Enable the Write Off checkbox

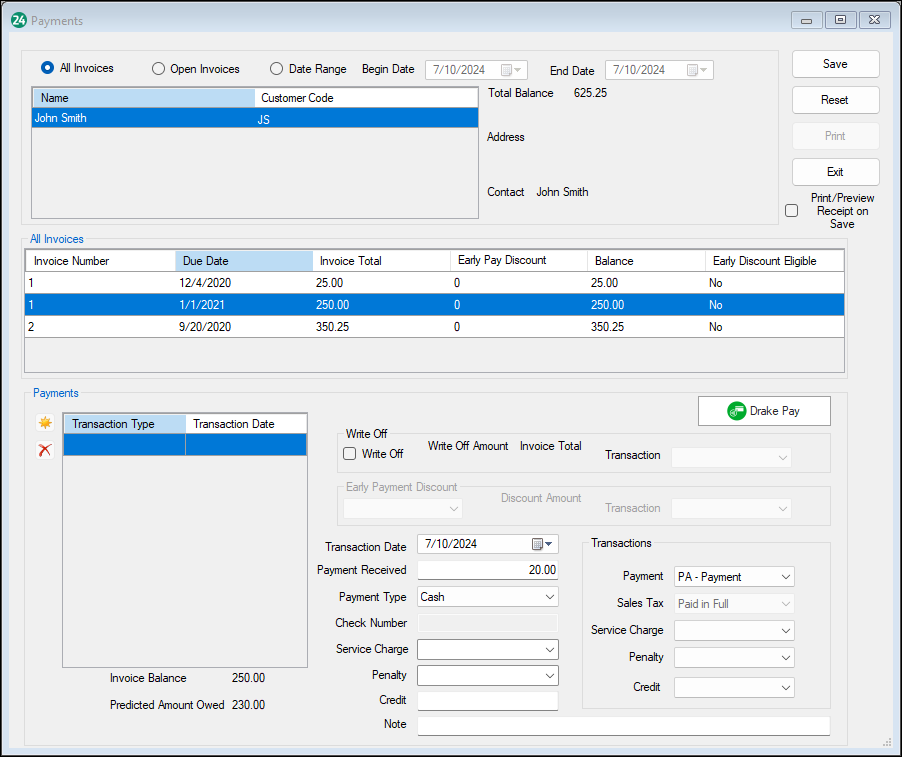click(349, 453)
